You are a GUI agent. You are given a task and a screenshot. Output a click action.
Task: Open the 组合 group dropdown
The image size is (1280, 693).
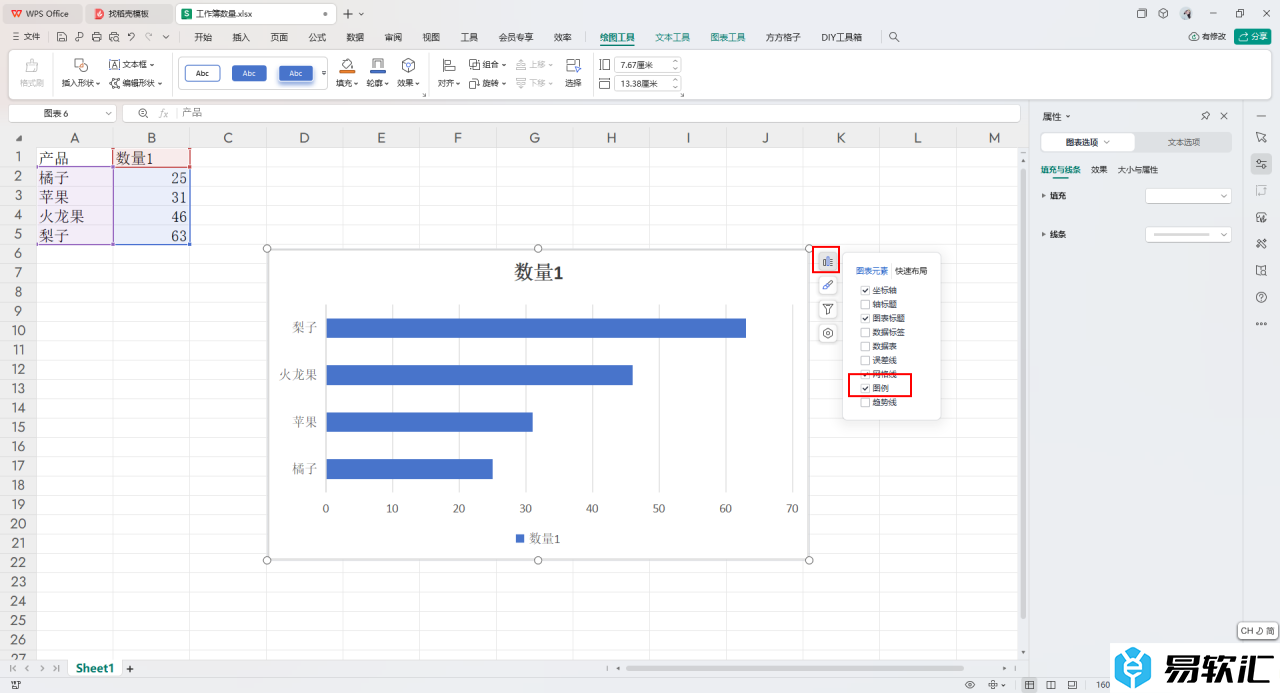pyautogui.click(x=488, y=64)
